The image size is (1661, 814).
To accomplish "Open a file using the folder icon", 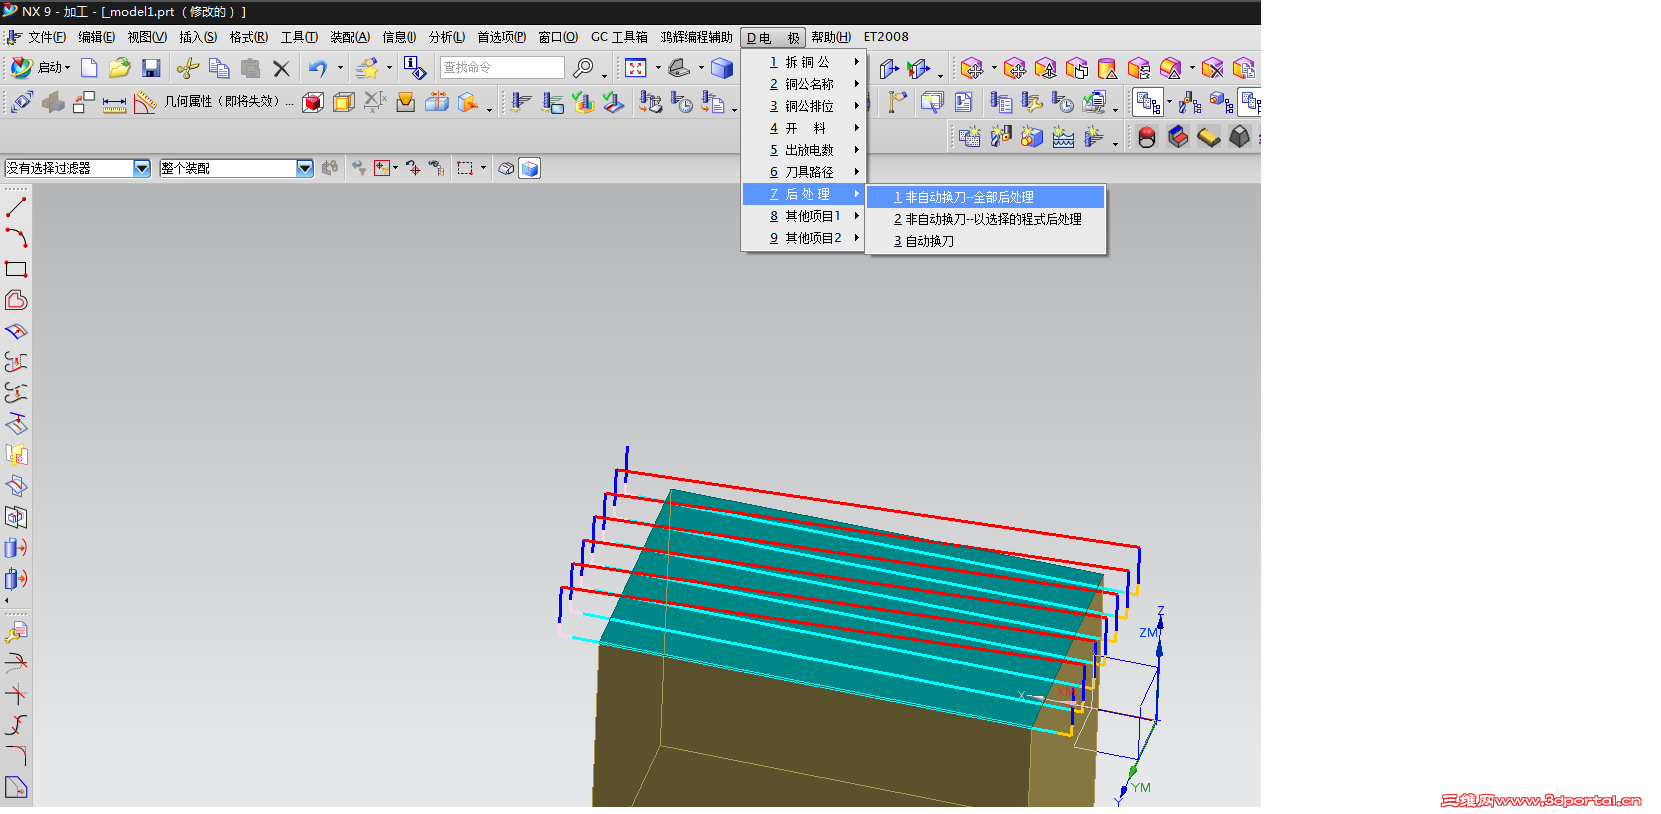I will pyautogui.click(x=120, y=68).
